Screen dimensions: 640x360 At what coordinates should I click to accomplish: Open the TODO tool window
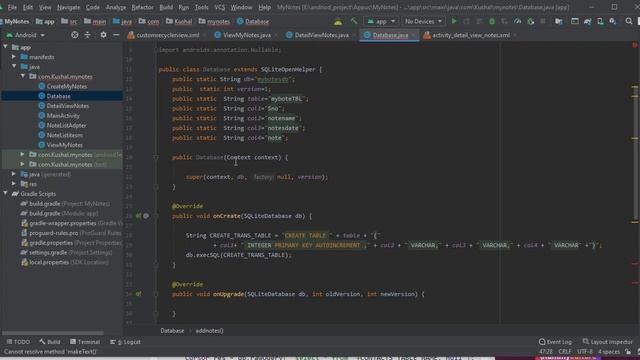pyautogui.click(x=18, y=342)
